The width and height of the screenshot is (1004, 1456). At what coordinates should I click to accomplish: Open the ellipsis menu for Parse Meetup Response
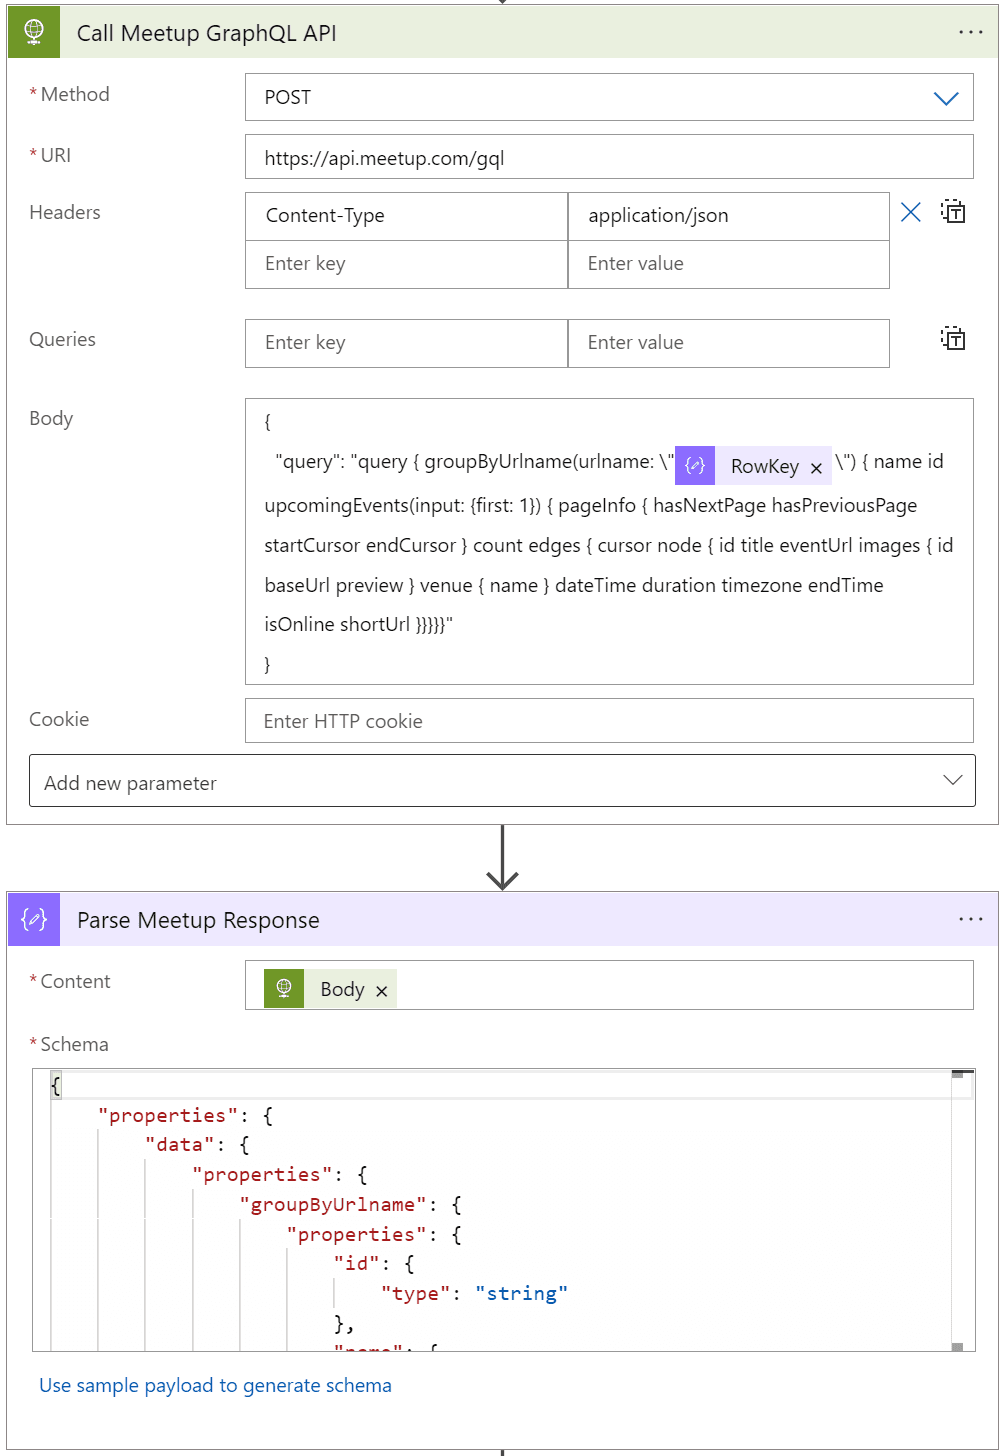click(970, 919)
